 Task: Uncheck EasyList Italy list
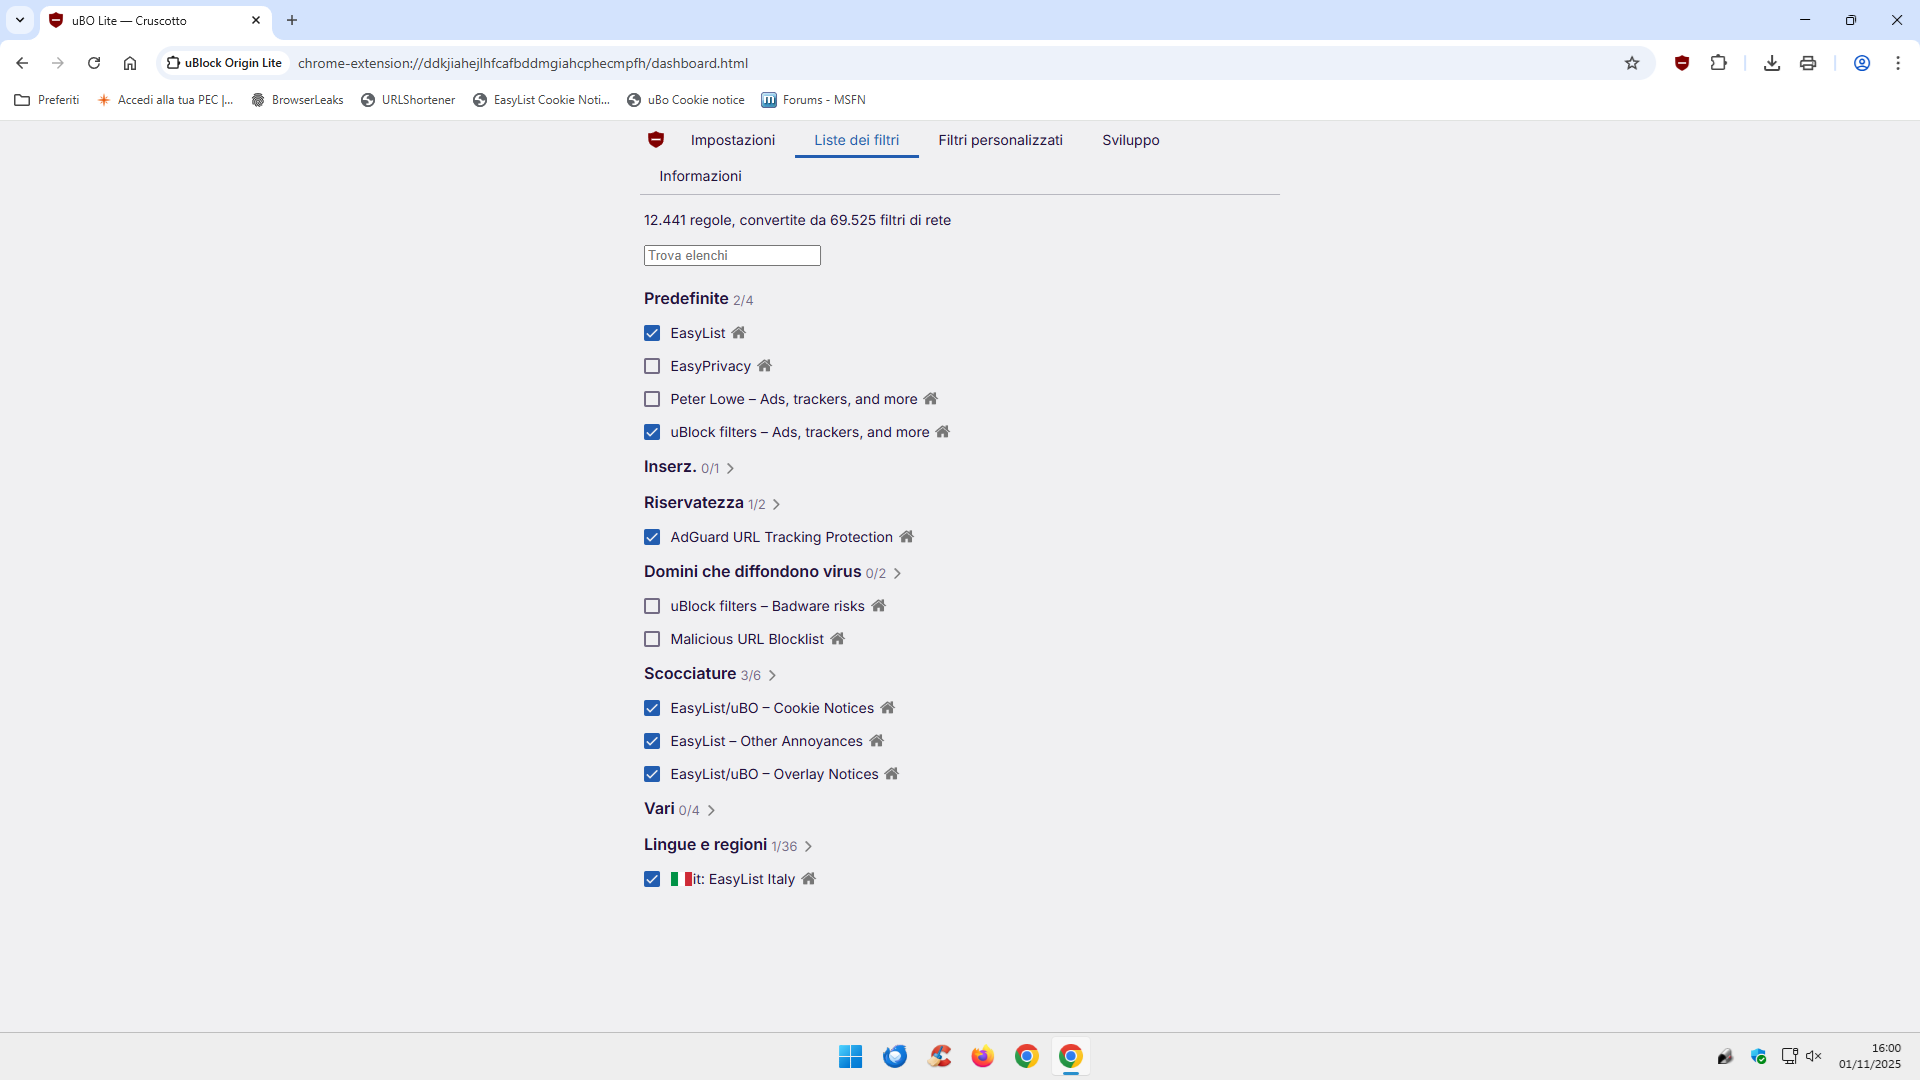[652, 879]
